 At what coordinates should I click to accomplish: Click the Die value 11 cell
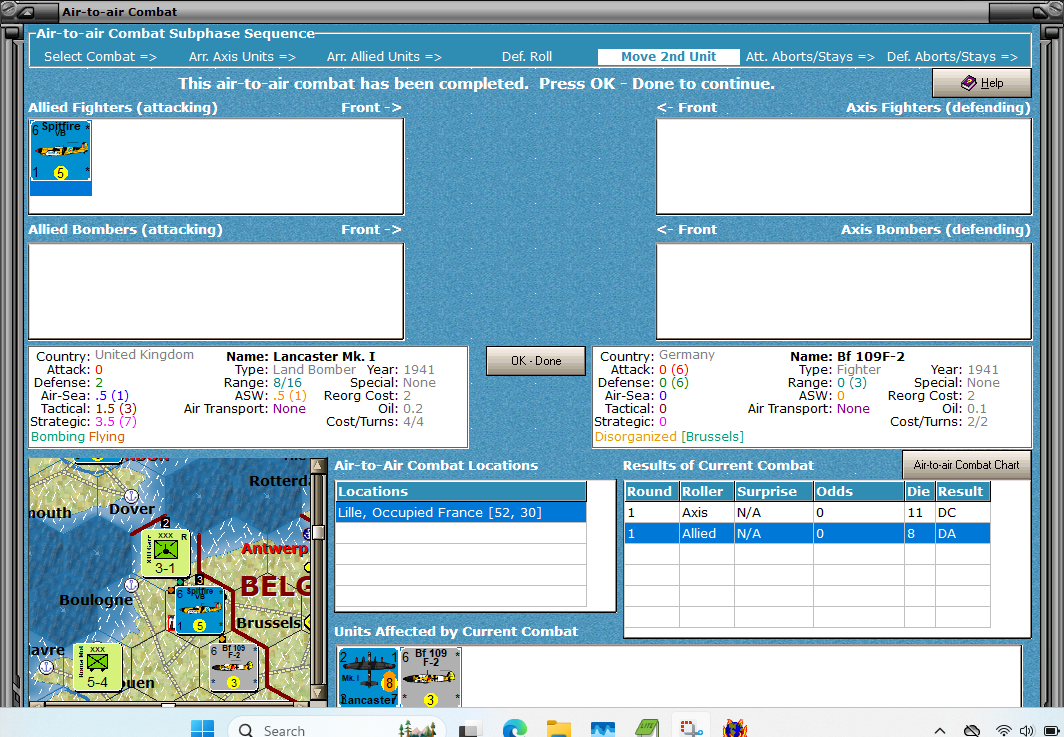[919, 512]
